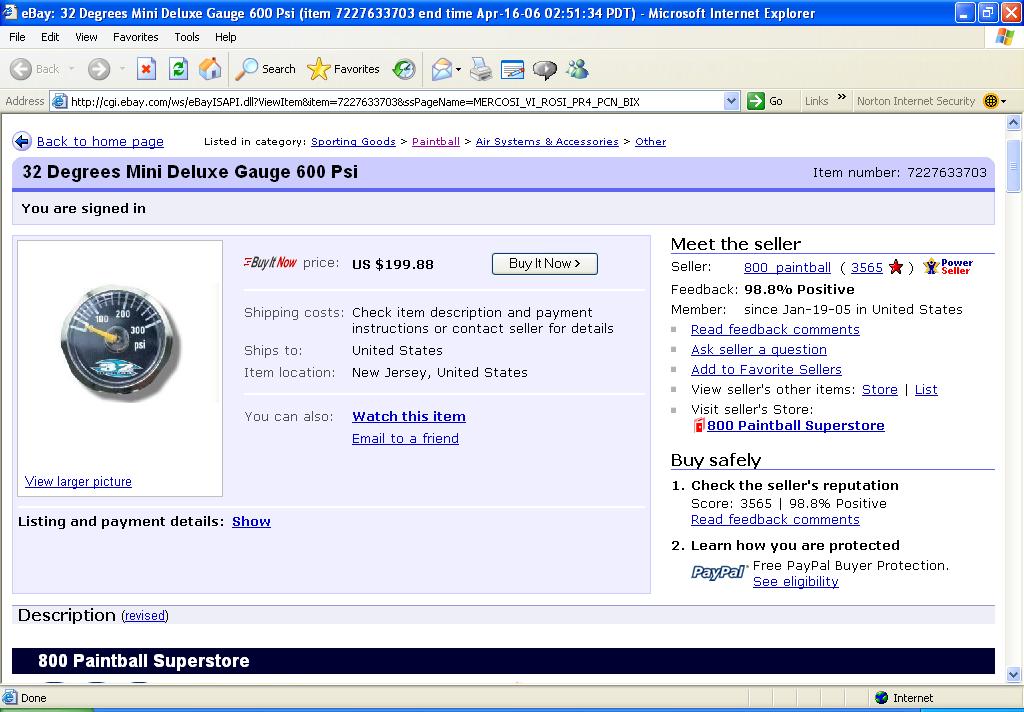The width and height of the screenshot is (1024, 712).
Task: Click the vertical scrollbar up arrow
Action: click(1014, 122)
